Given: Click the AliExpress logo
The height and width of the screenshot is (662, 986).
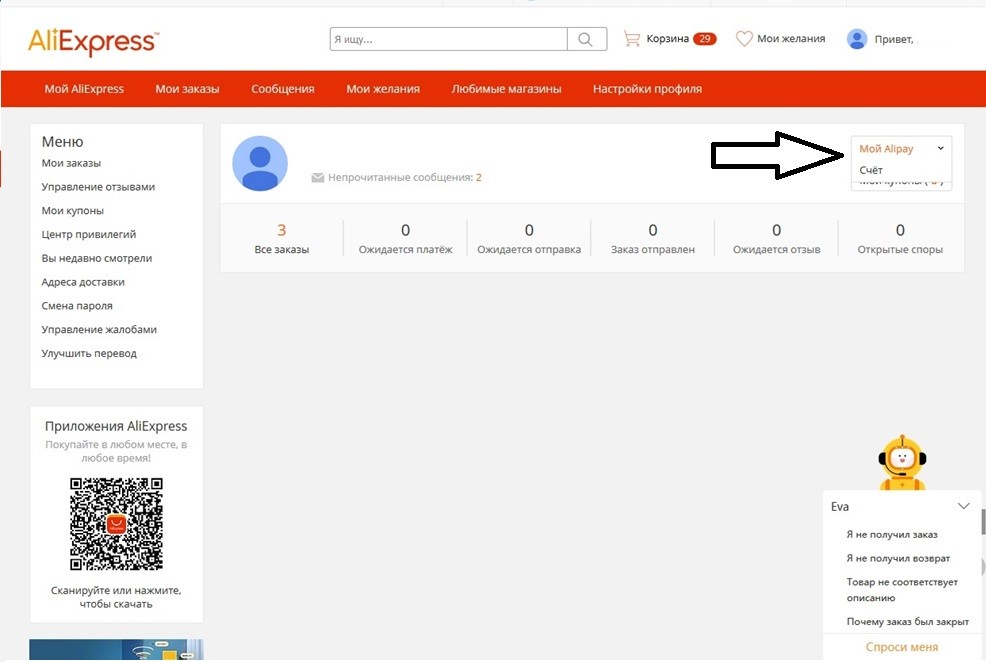Looking at the screenshot, I should pyautogui.click(x=93, y=41).
